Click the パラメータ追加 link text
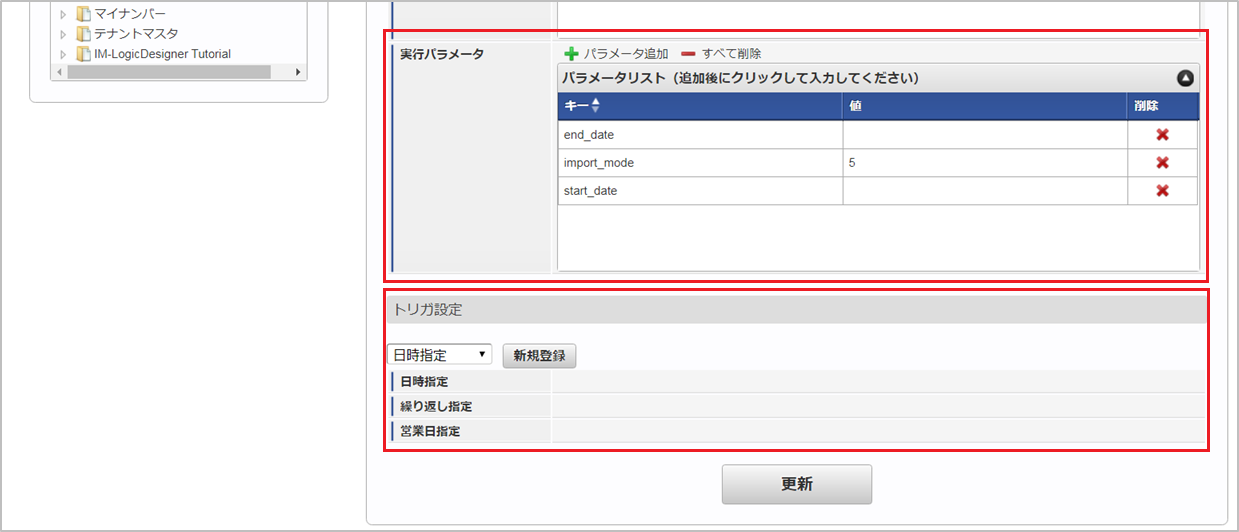Viewport: 1239px width, 532px height. click(x=626, y=53)
